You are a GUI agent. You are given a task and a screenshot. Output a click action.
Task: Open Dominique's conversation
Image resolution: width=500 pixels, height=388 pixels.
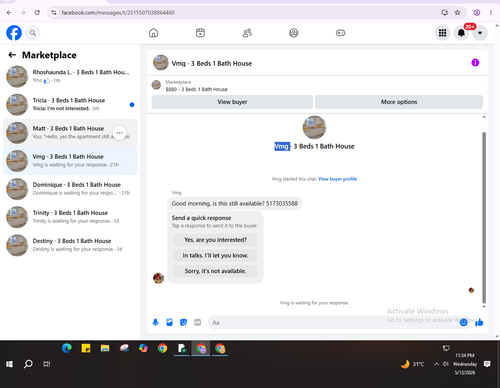click(70, 189)
